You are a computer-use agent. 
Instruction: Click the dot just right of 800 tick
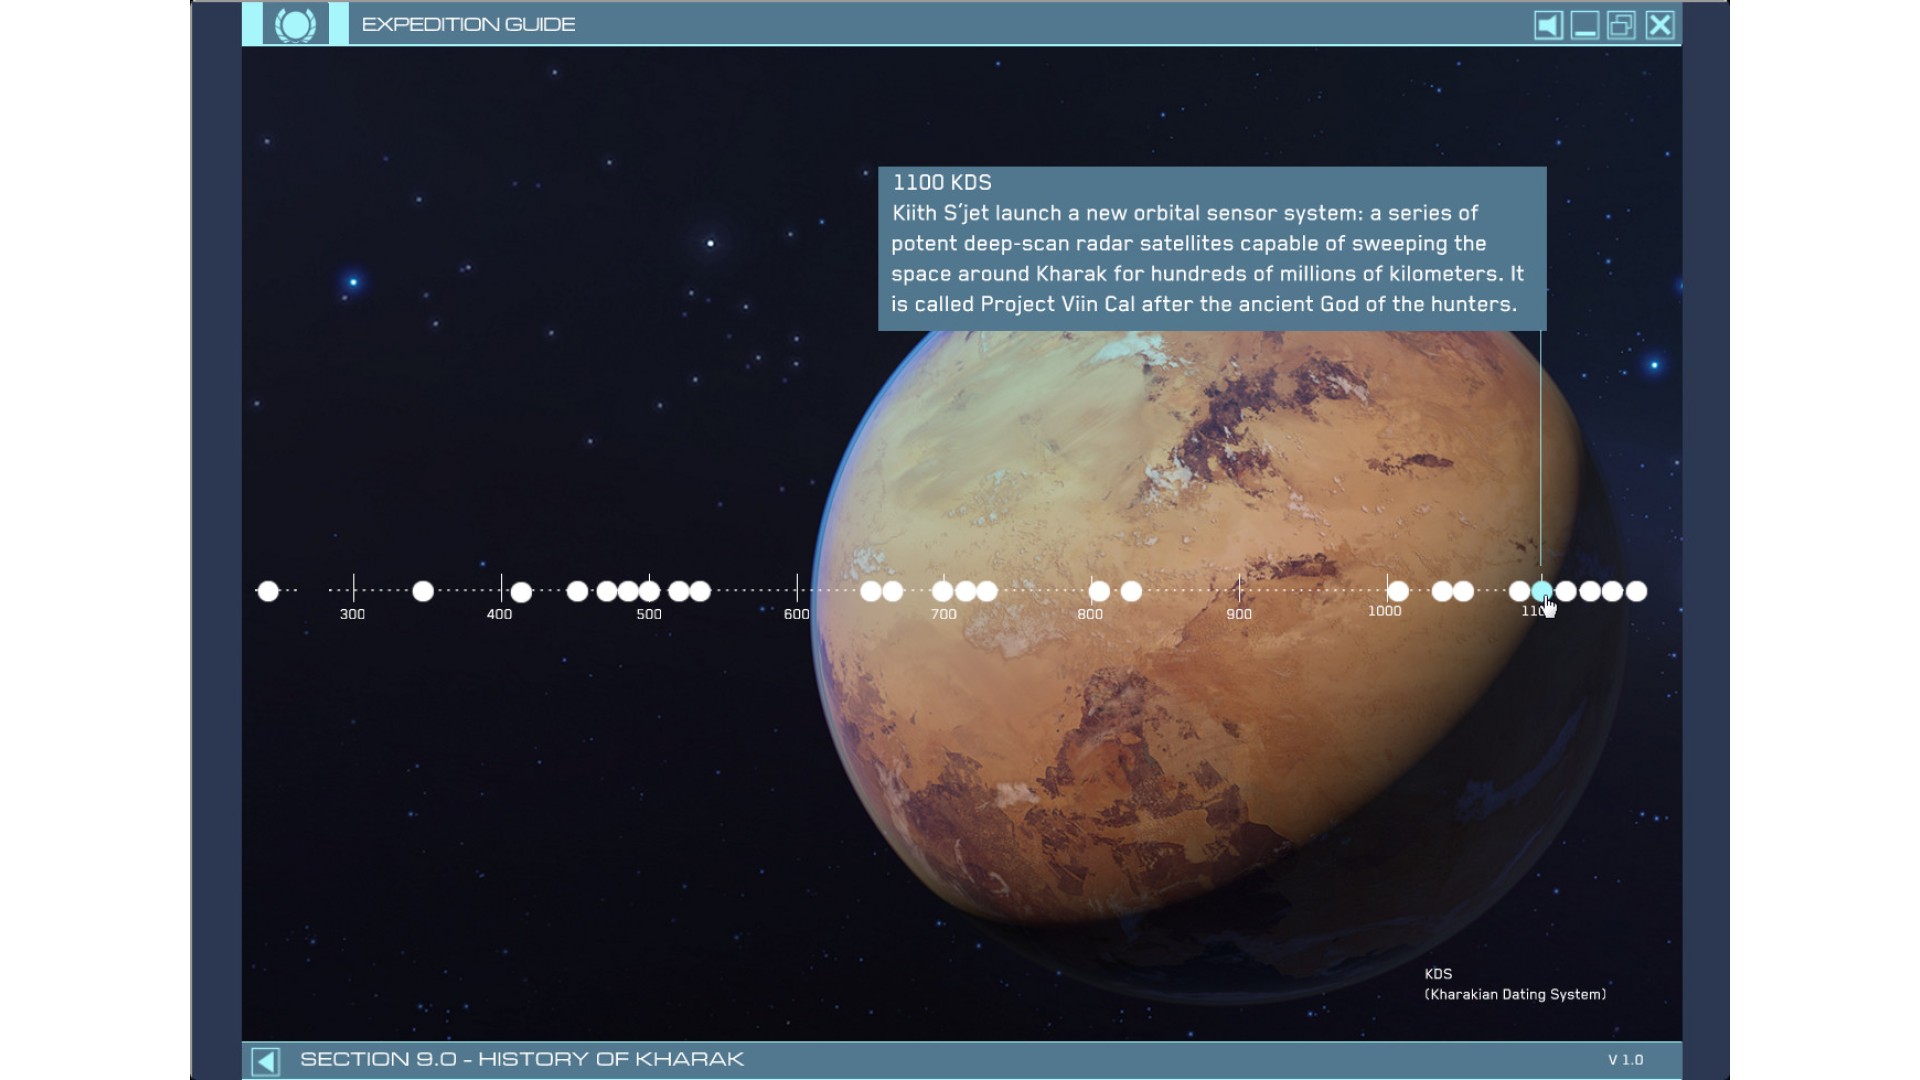[1099, 591]
